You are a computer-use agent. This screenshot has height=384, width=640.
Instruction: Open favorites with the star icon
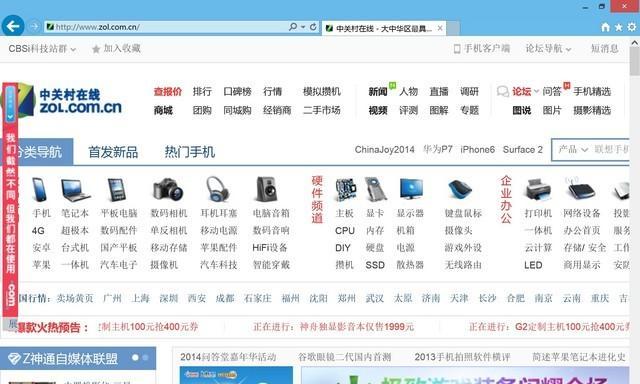pos(618,27)
